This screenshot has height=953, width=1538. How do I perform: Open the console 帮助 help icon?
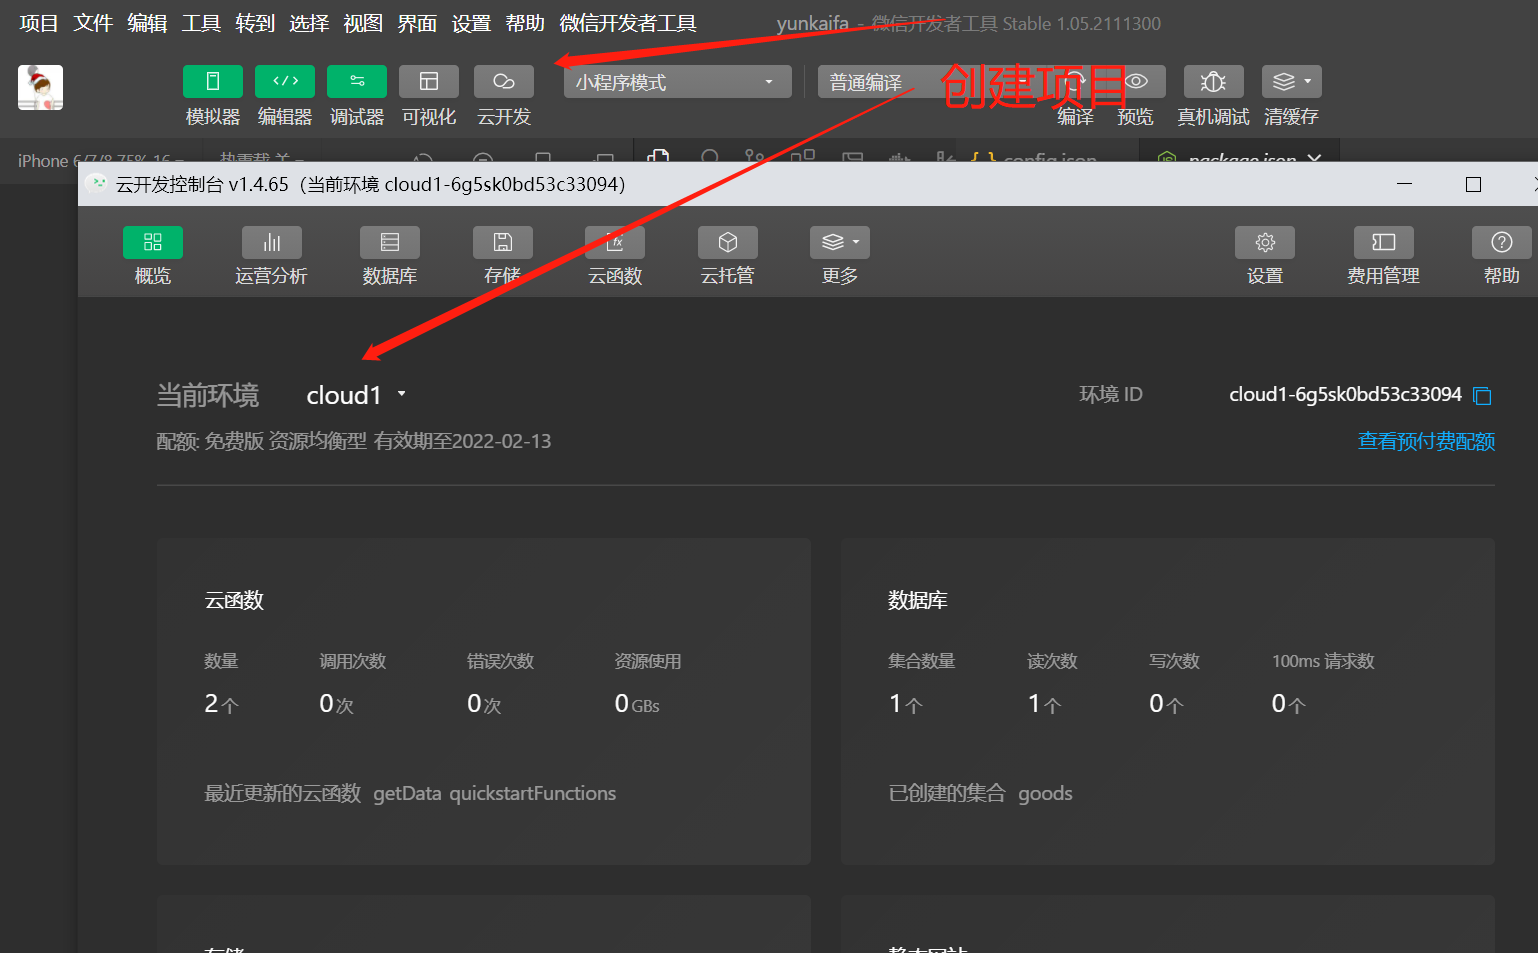pos(1502,243)
